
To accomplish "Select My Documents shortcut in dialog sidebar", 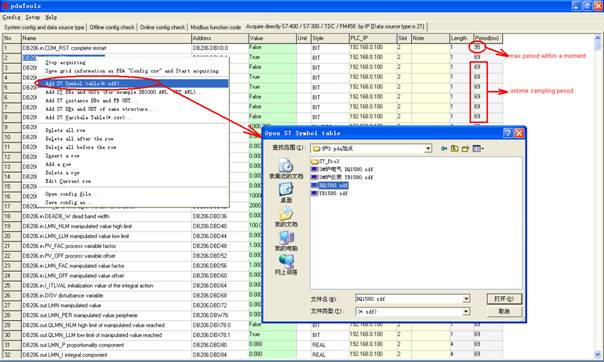I will point(286,217).
